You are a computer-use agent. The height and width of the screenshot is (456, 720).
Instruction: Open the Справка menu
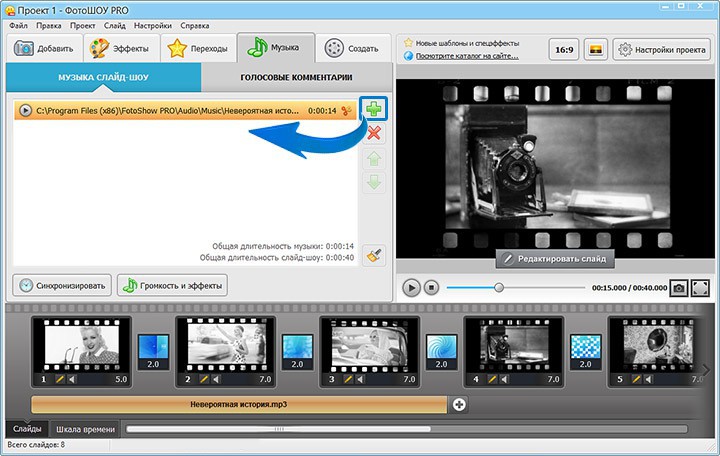pos(195,26)
